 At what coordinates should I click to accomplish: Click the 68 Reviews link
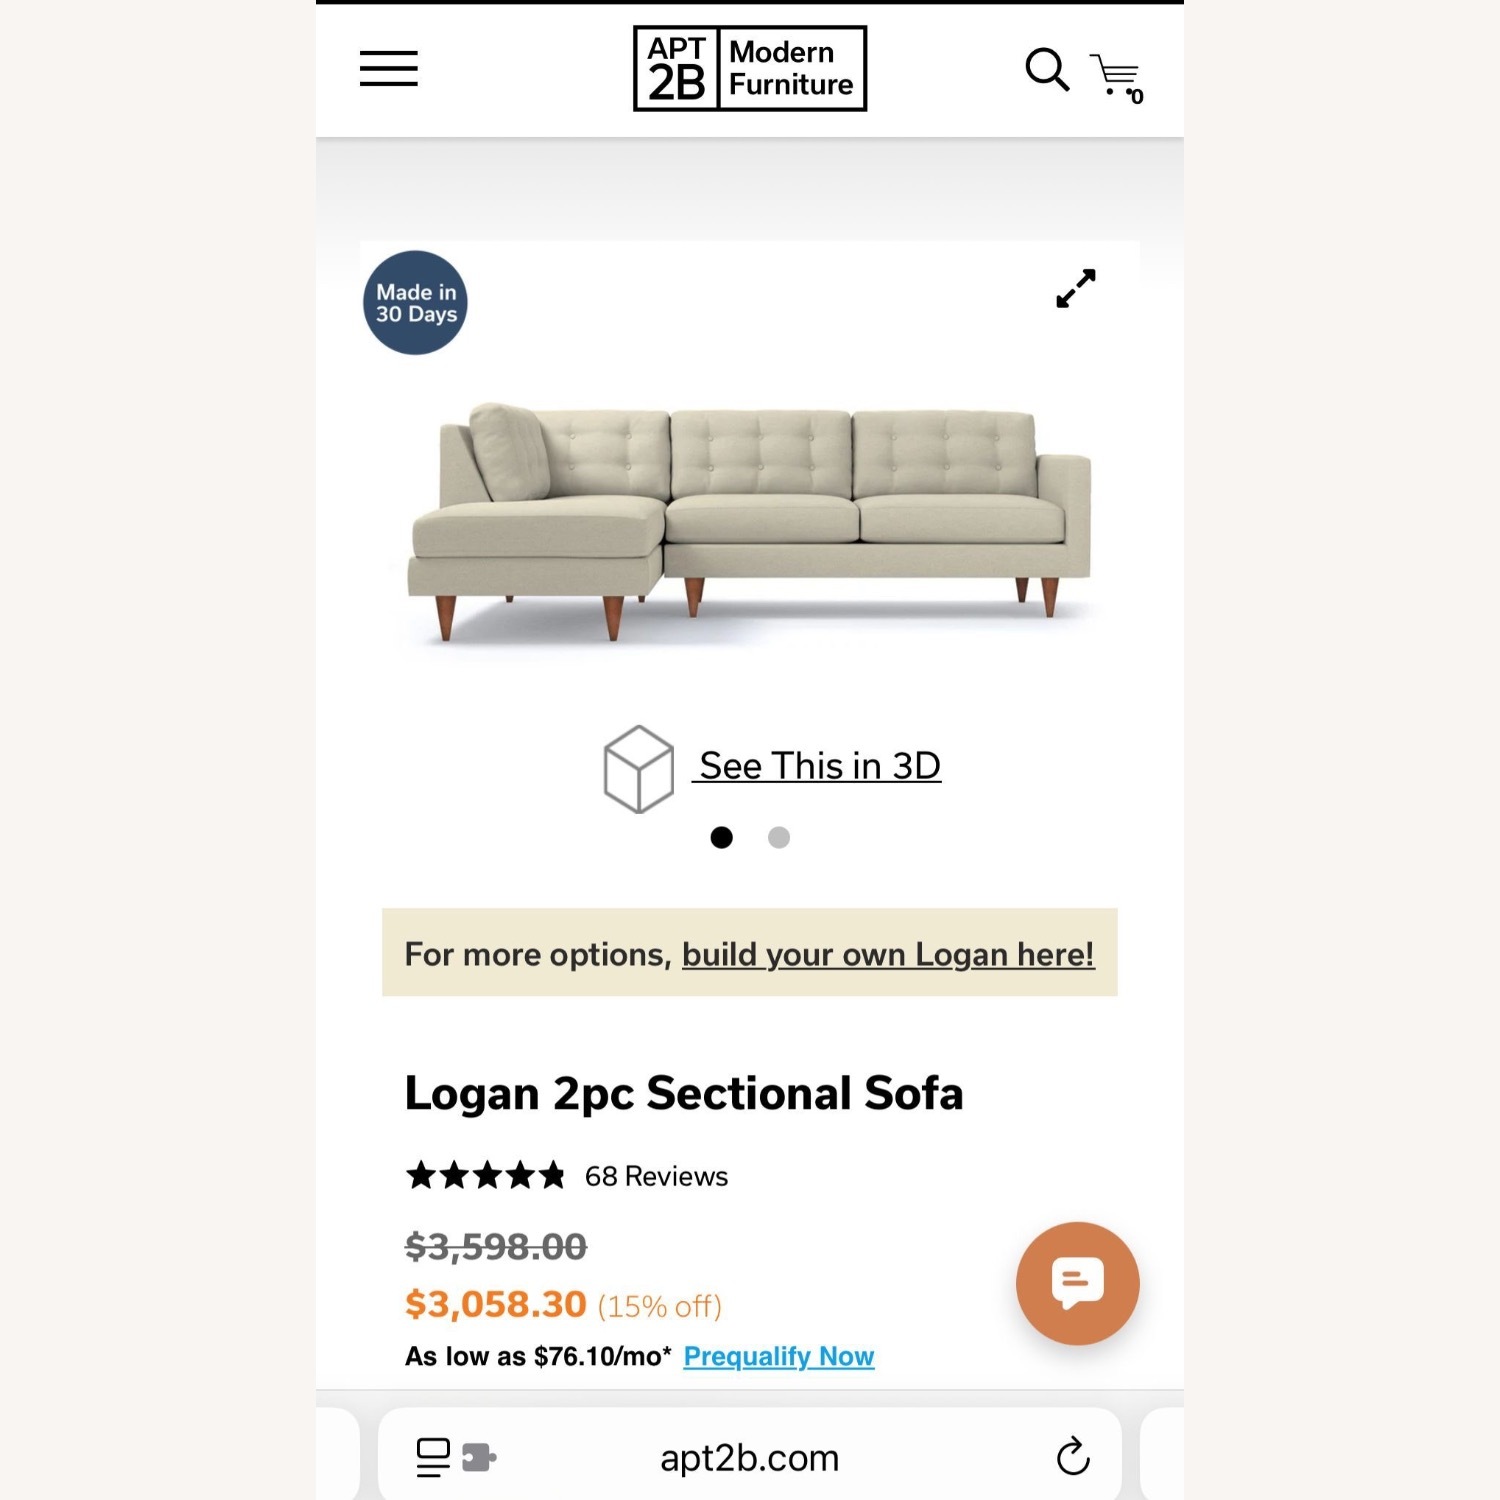656,1176
